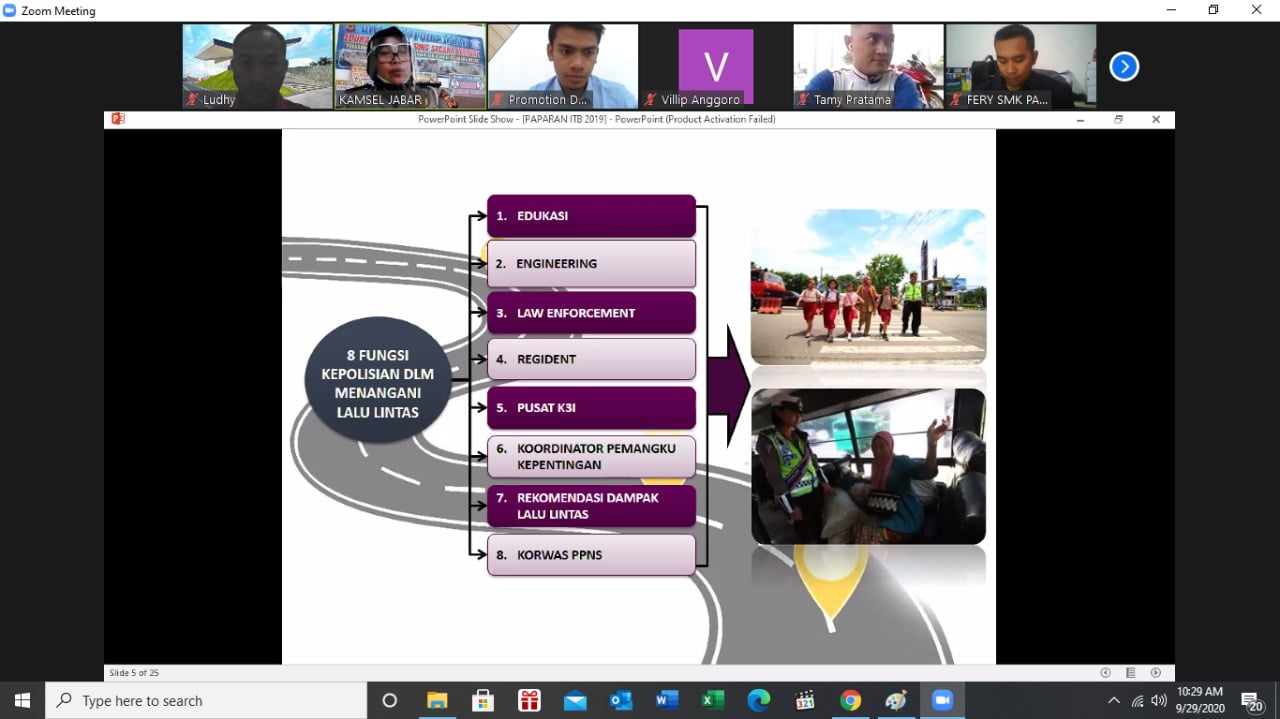Launch Google Chrome from the taskbar

click(x=850, y=700)
